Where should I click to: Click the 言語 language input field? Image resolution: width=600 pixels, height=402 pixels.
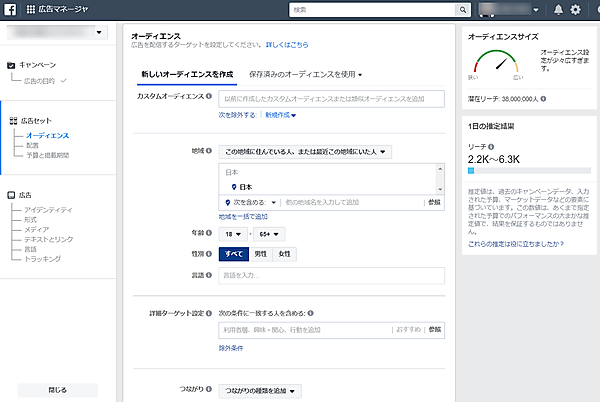[x=331, y=275]
